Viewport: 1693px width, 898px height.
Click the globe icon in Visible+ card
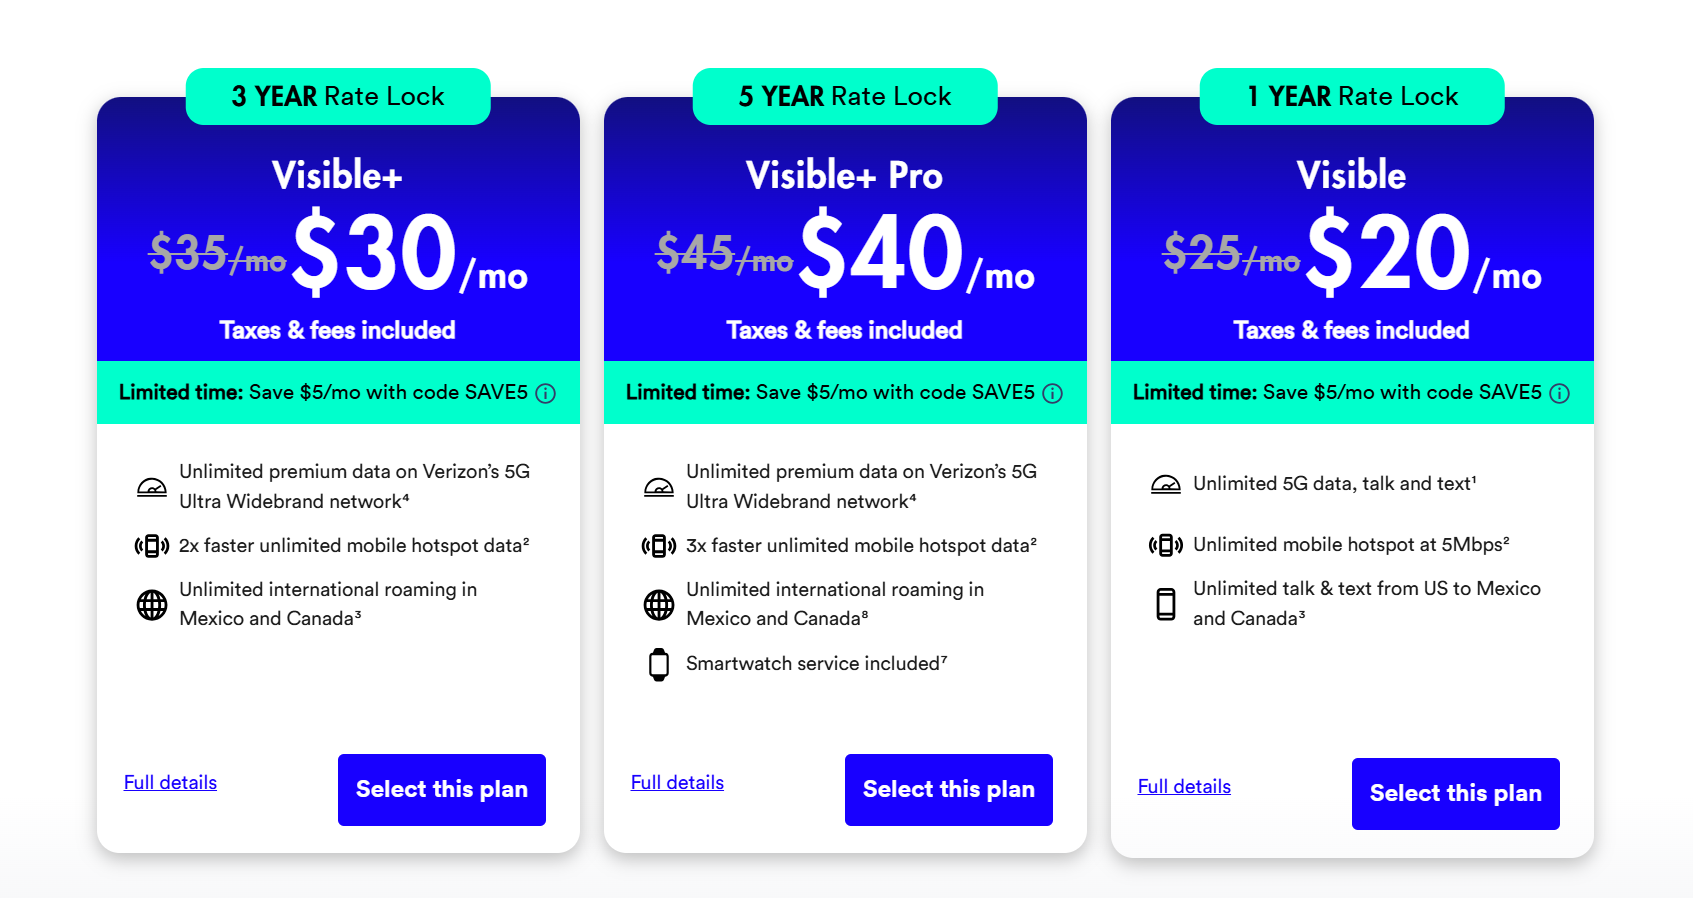[152, 605]
